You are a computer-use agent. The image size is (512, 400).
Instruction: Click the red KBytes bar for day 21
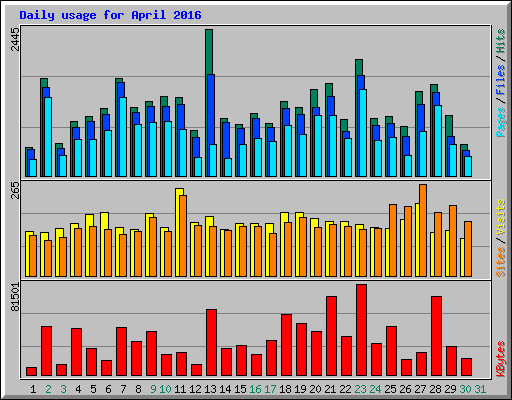[332, 336]
